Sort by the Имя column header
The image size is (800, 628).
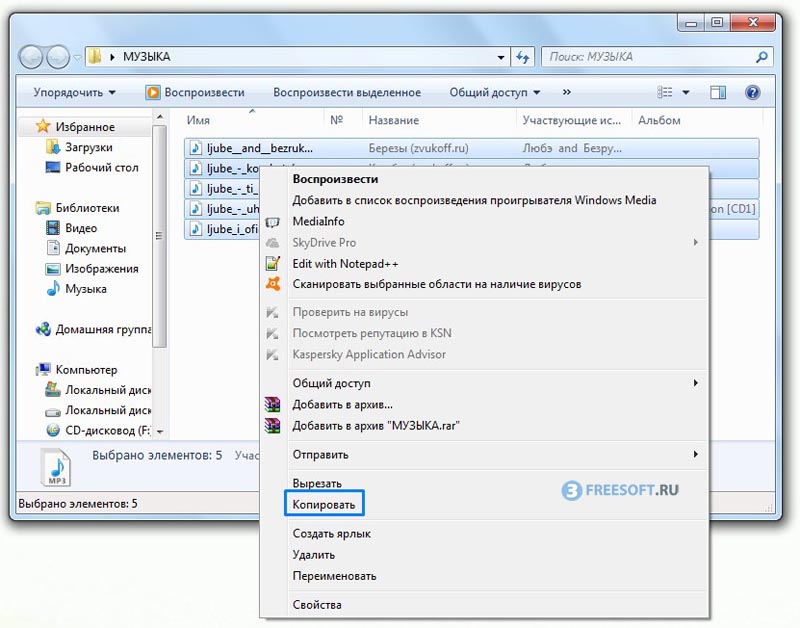click(198, 120)
